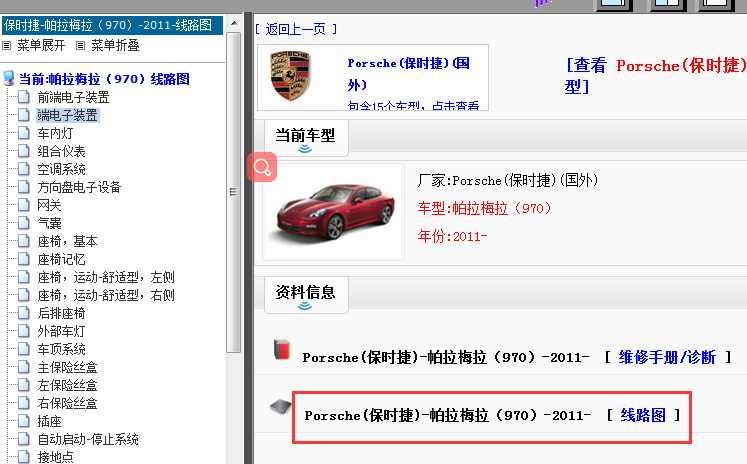
Task: Click 菜单展开 to expand the menu
Action: point(41,46)
